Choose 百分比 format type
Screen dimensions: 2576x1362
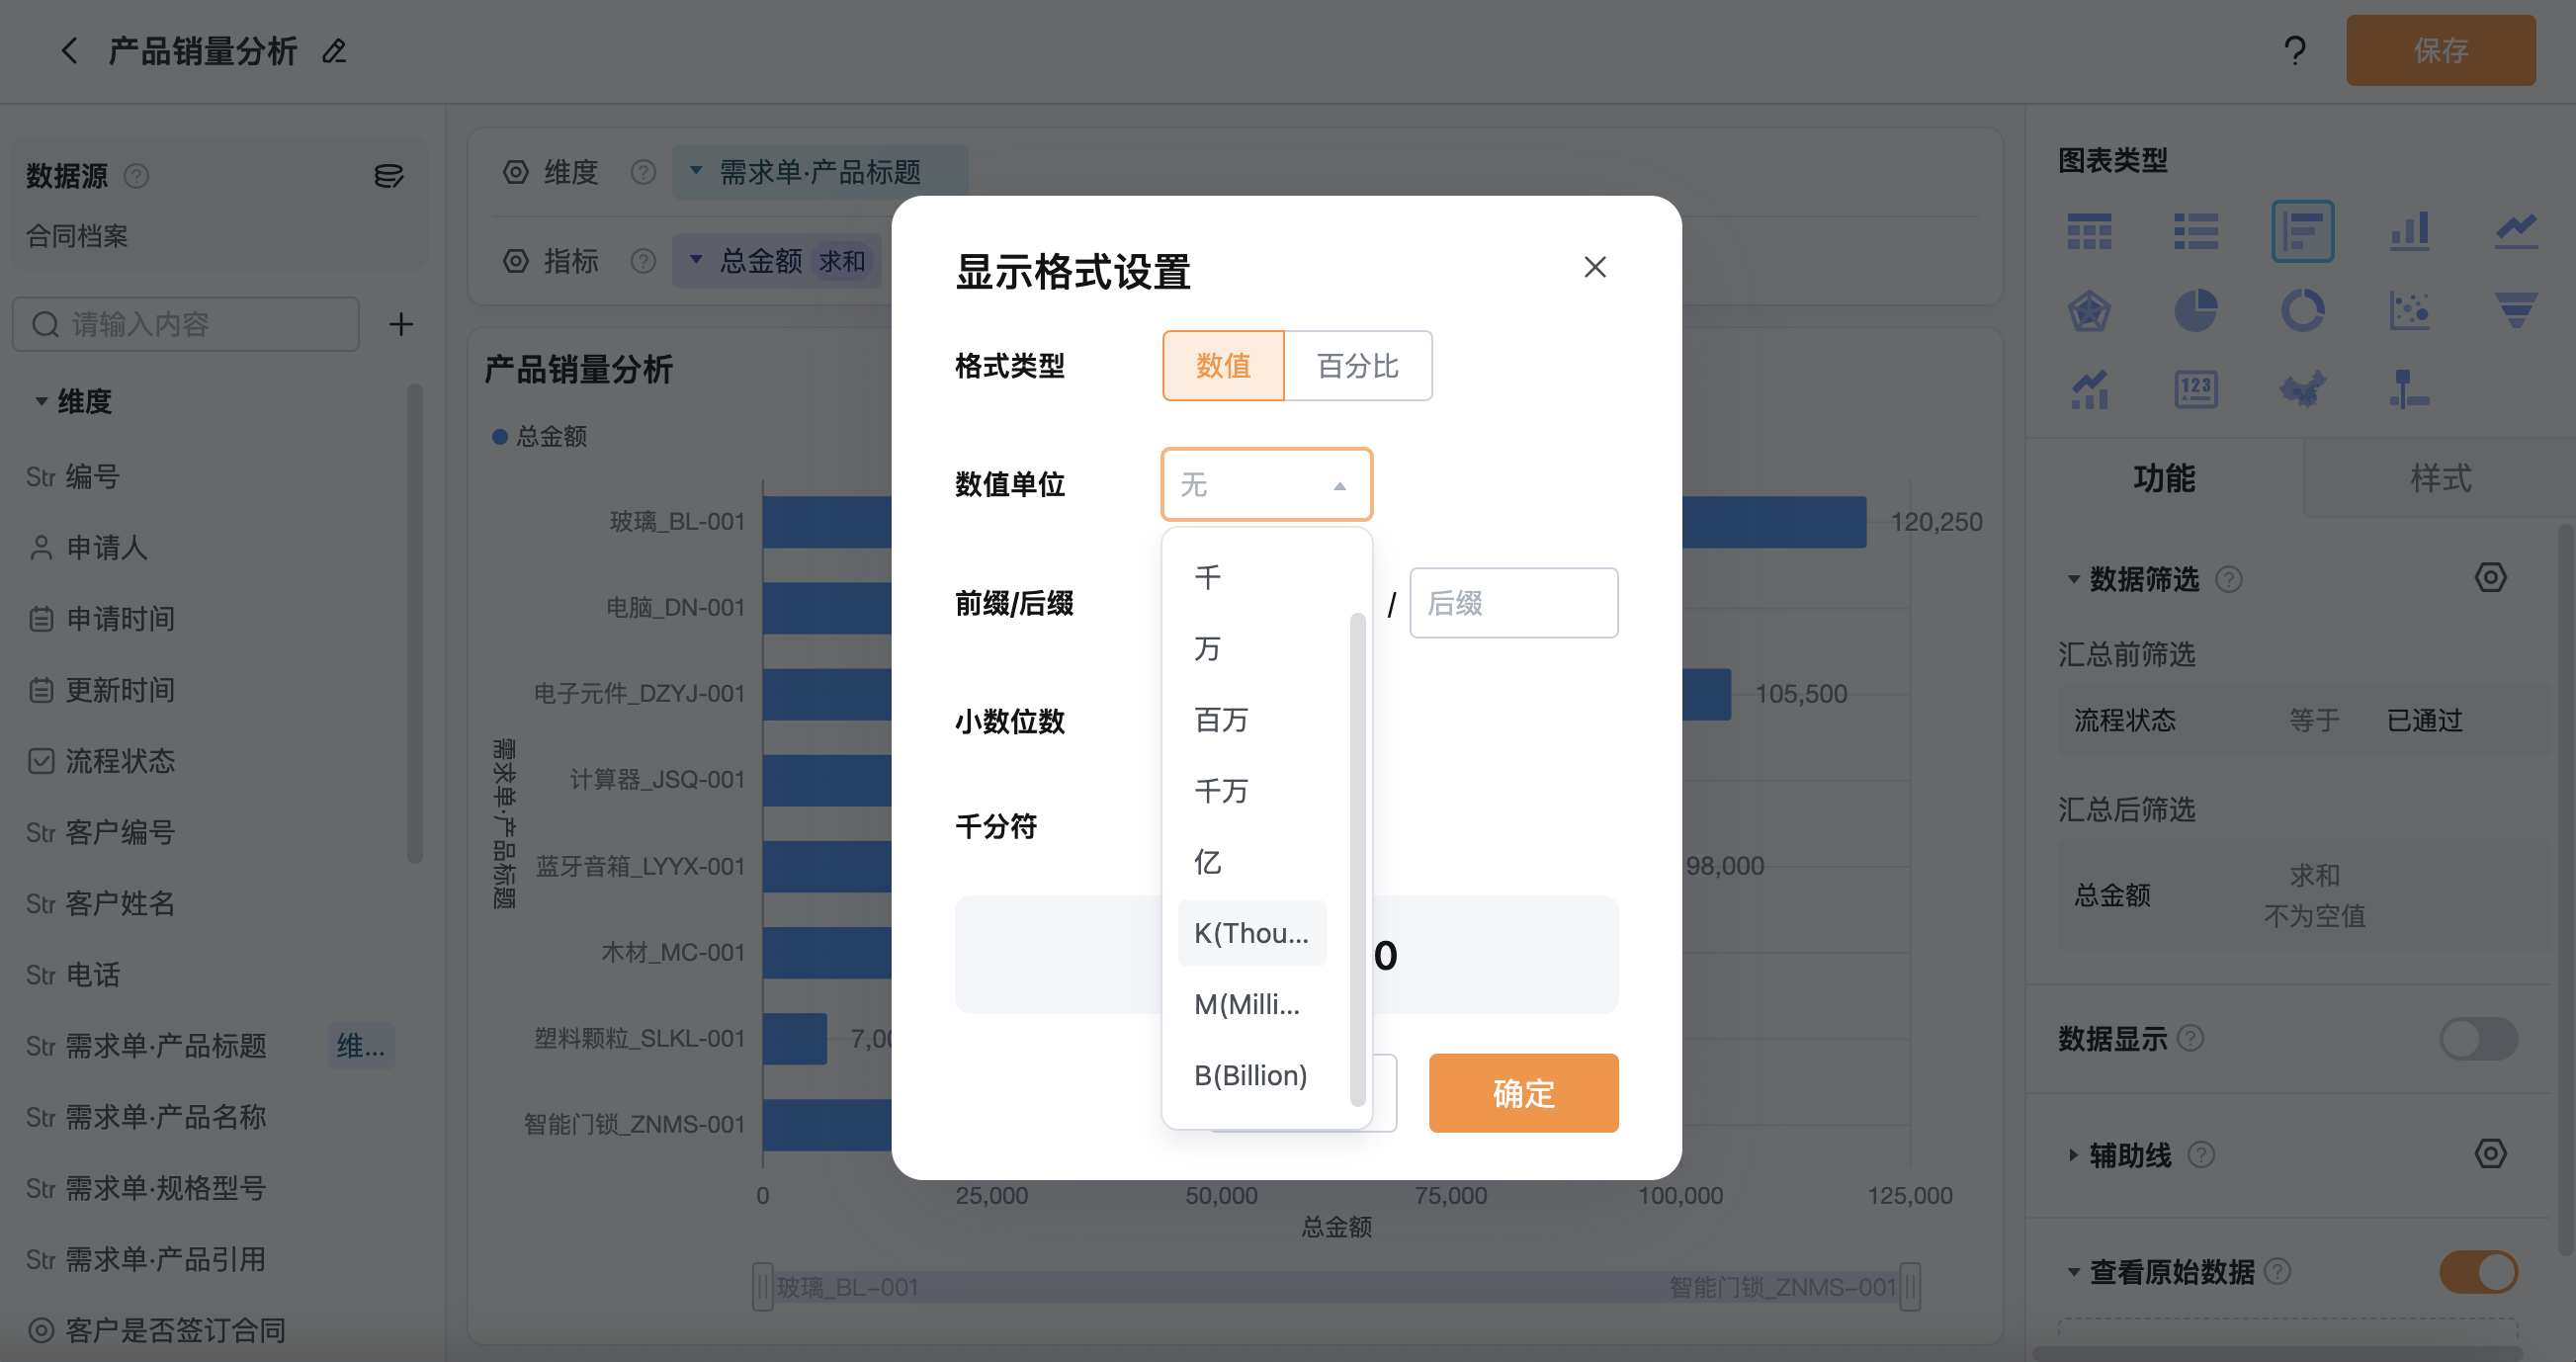[x=1358, y=366]
